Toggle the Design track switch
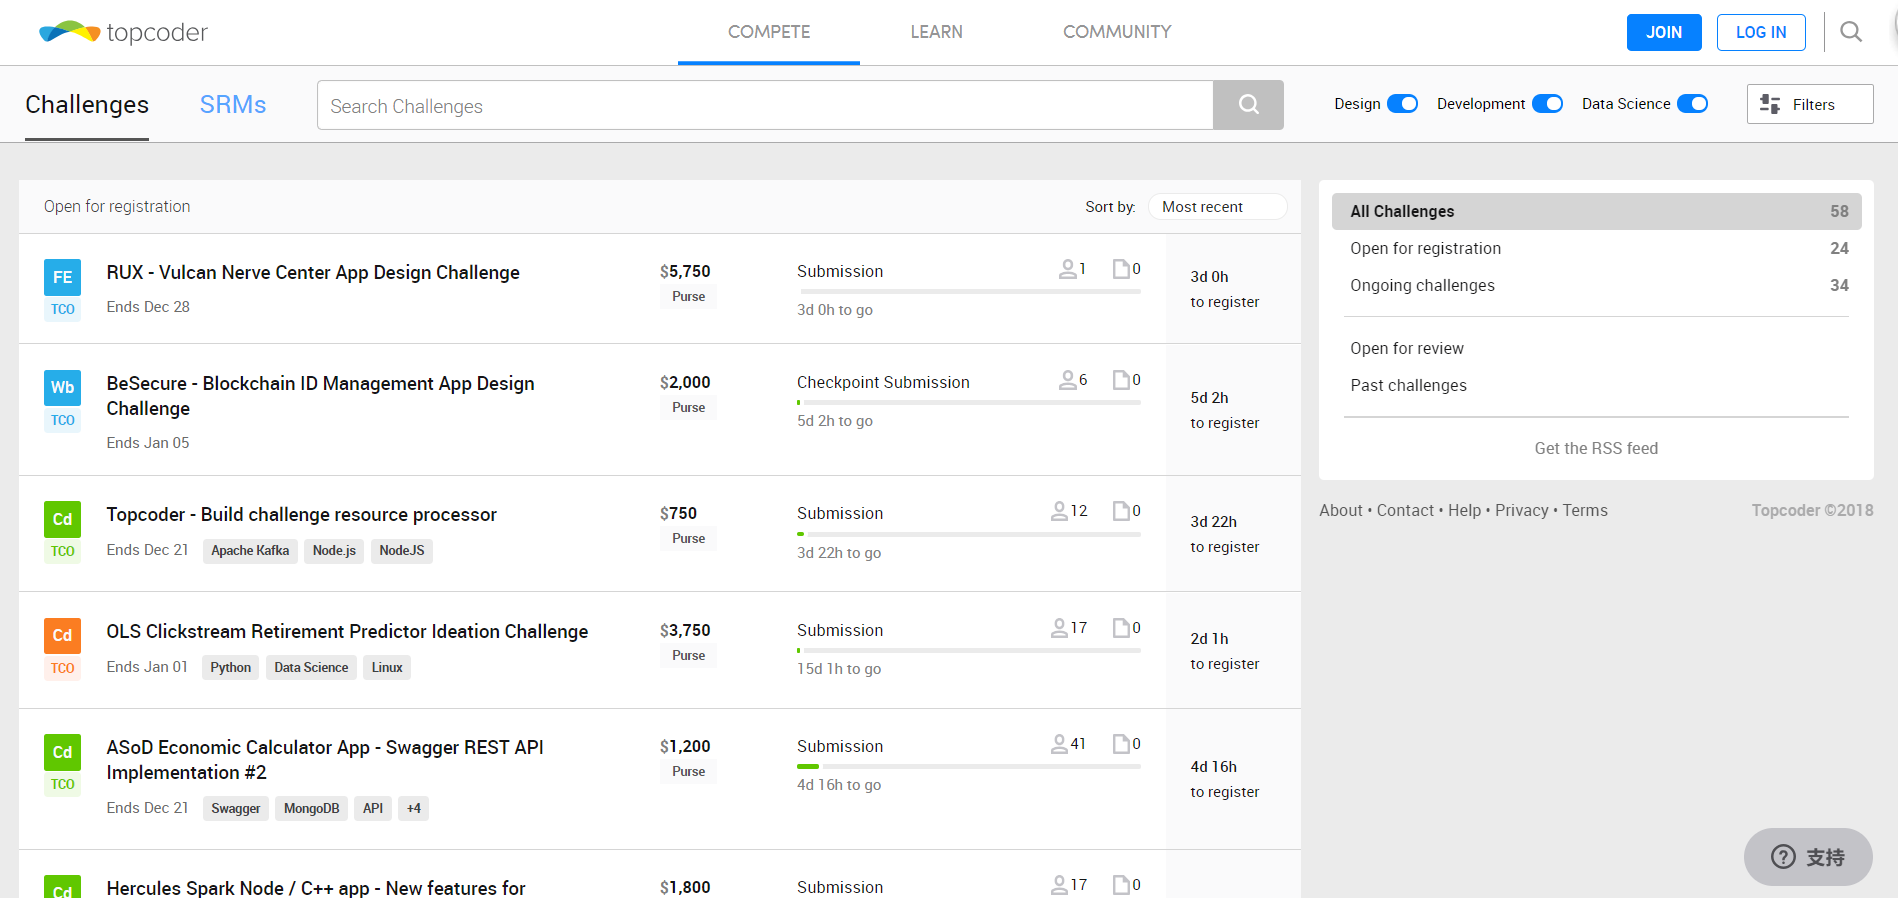The width and height of the screenshot is (1898, 898). (1402, 104)
